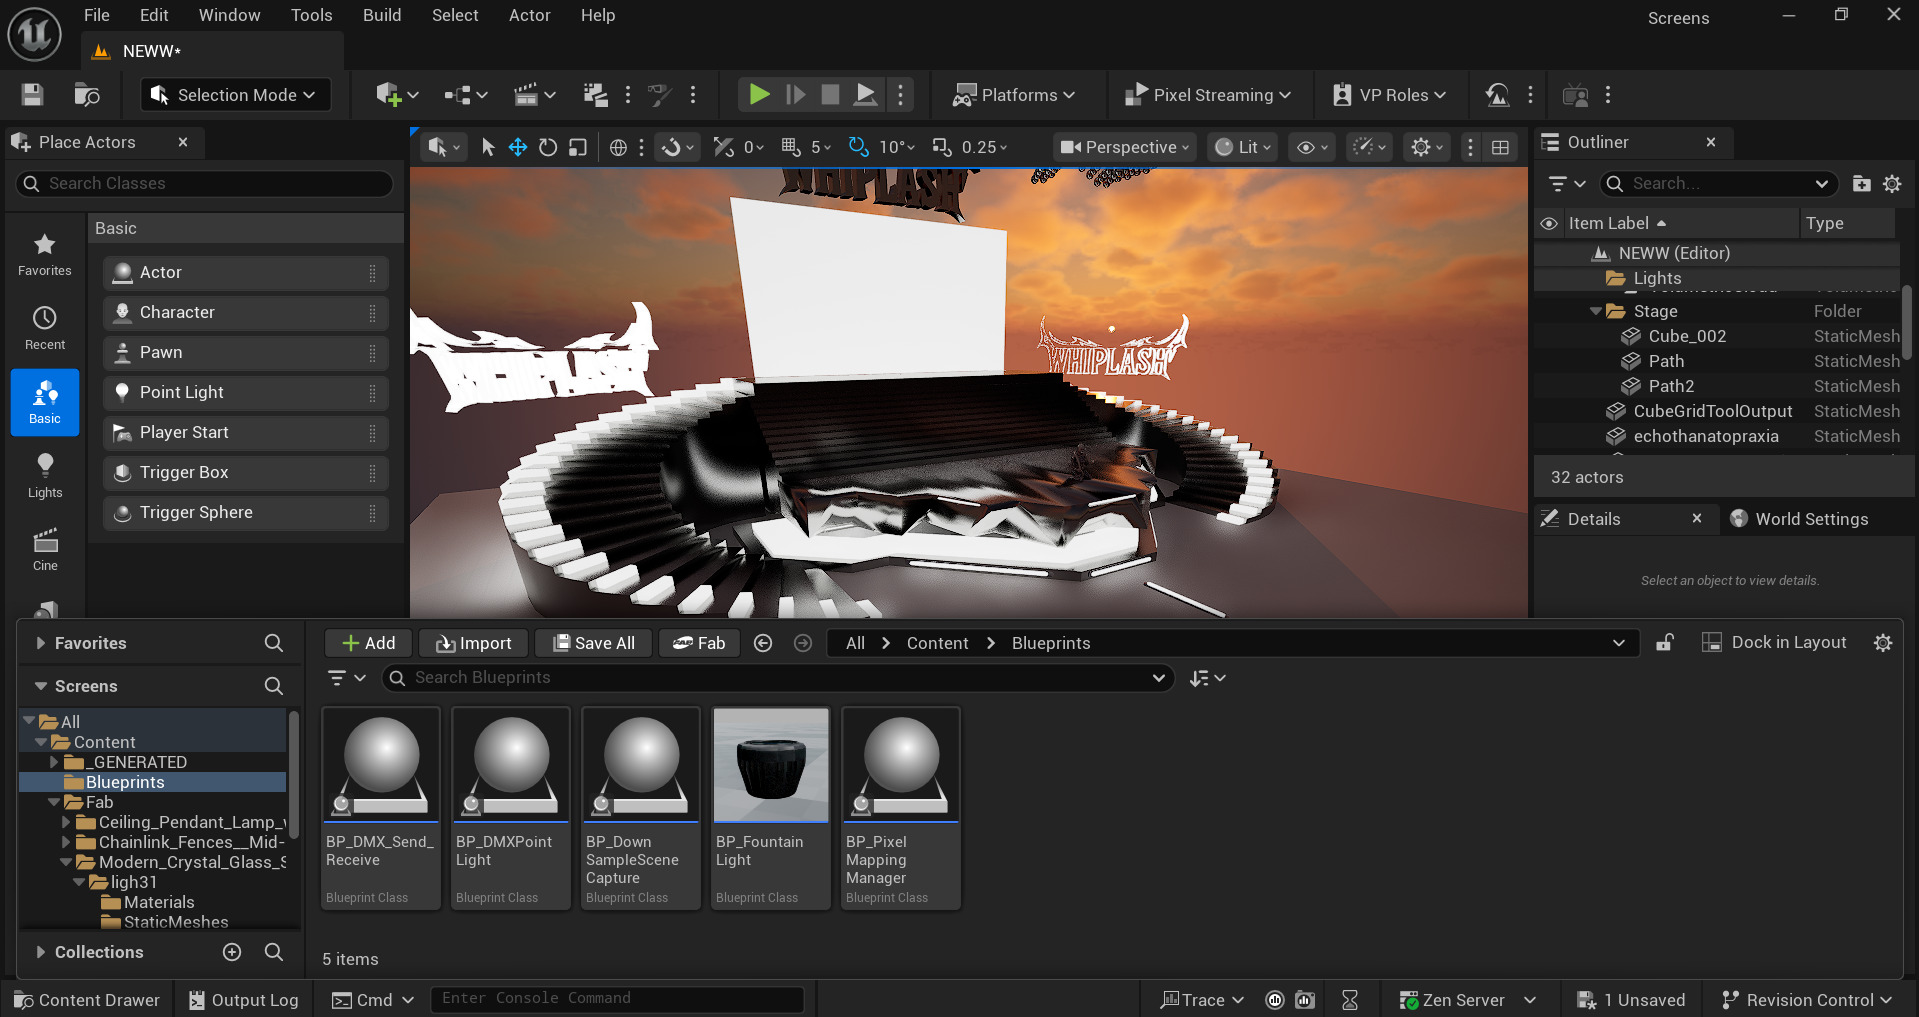Select the Lights category in Place Actors

45,476
